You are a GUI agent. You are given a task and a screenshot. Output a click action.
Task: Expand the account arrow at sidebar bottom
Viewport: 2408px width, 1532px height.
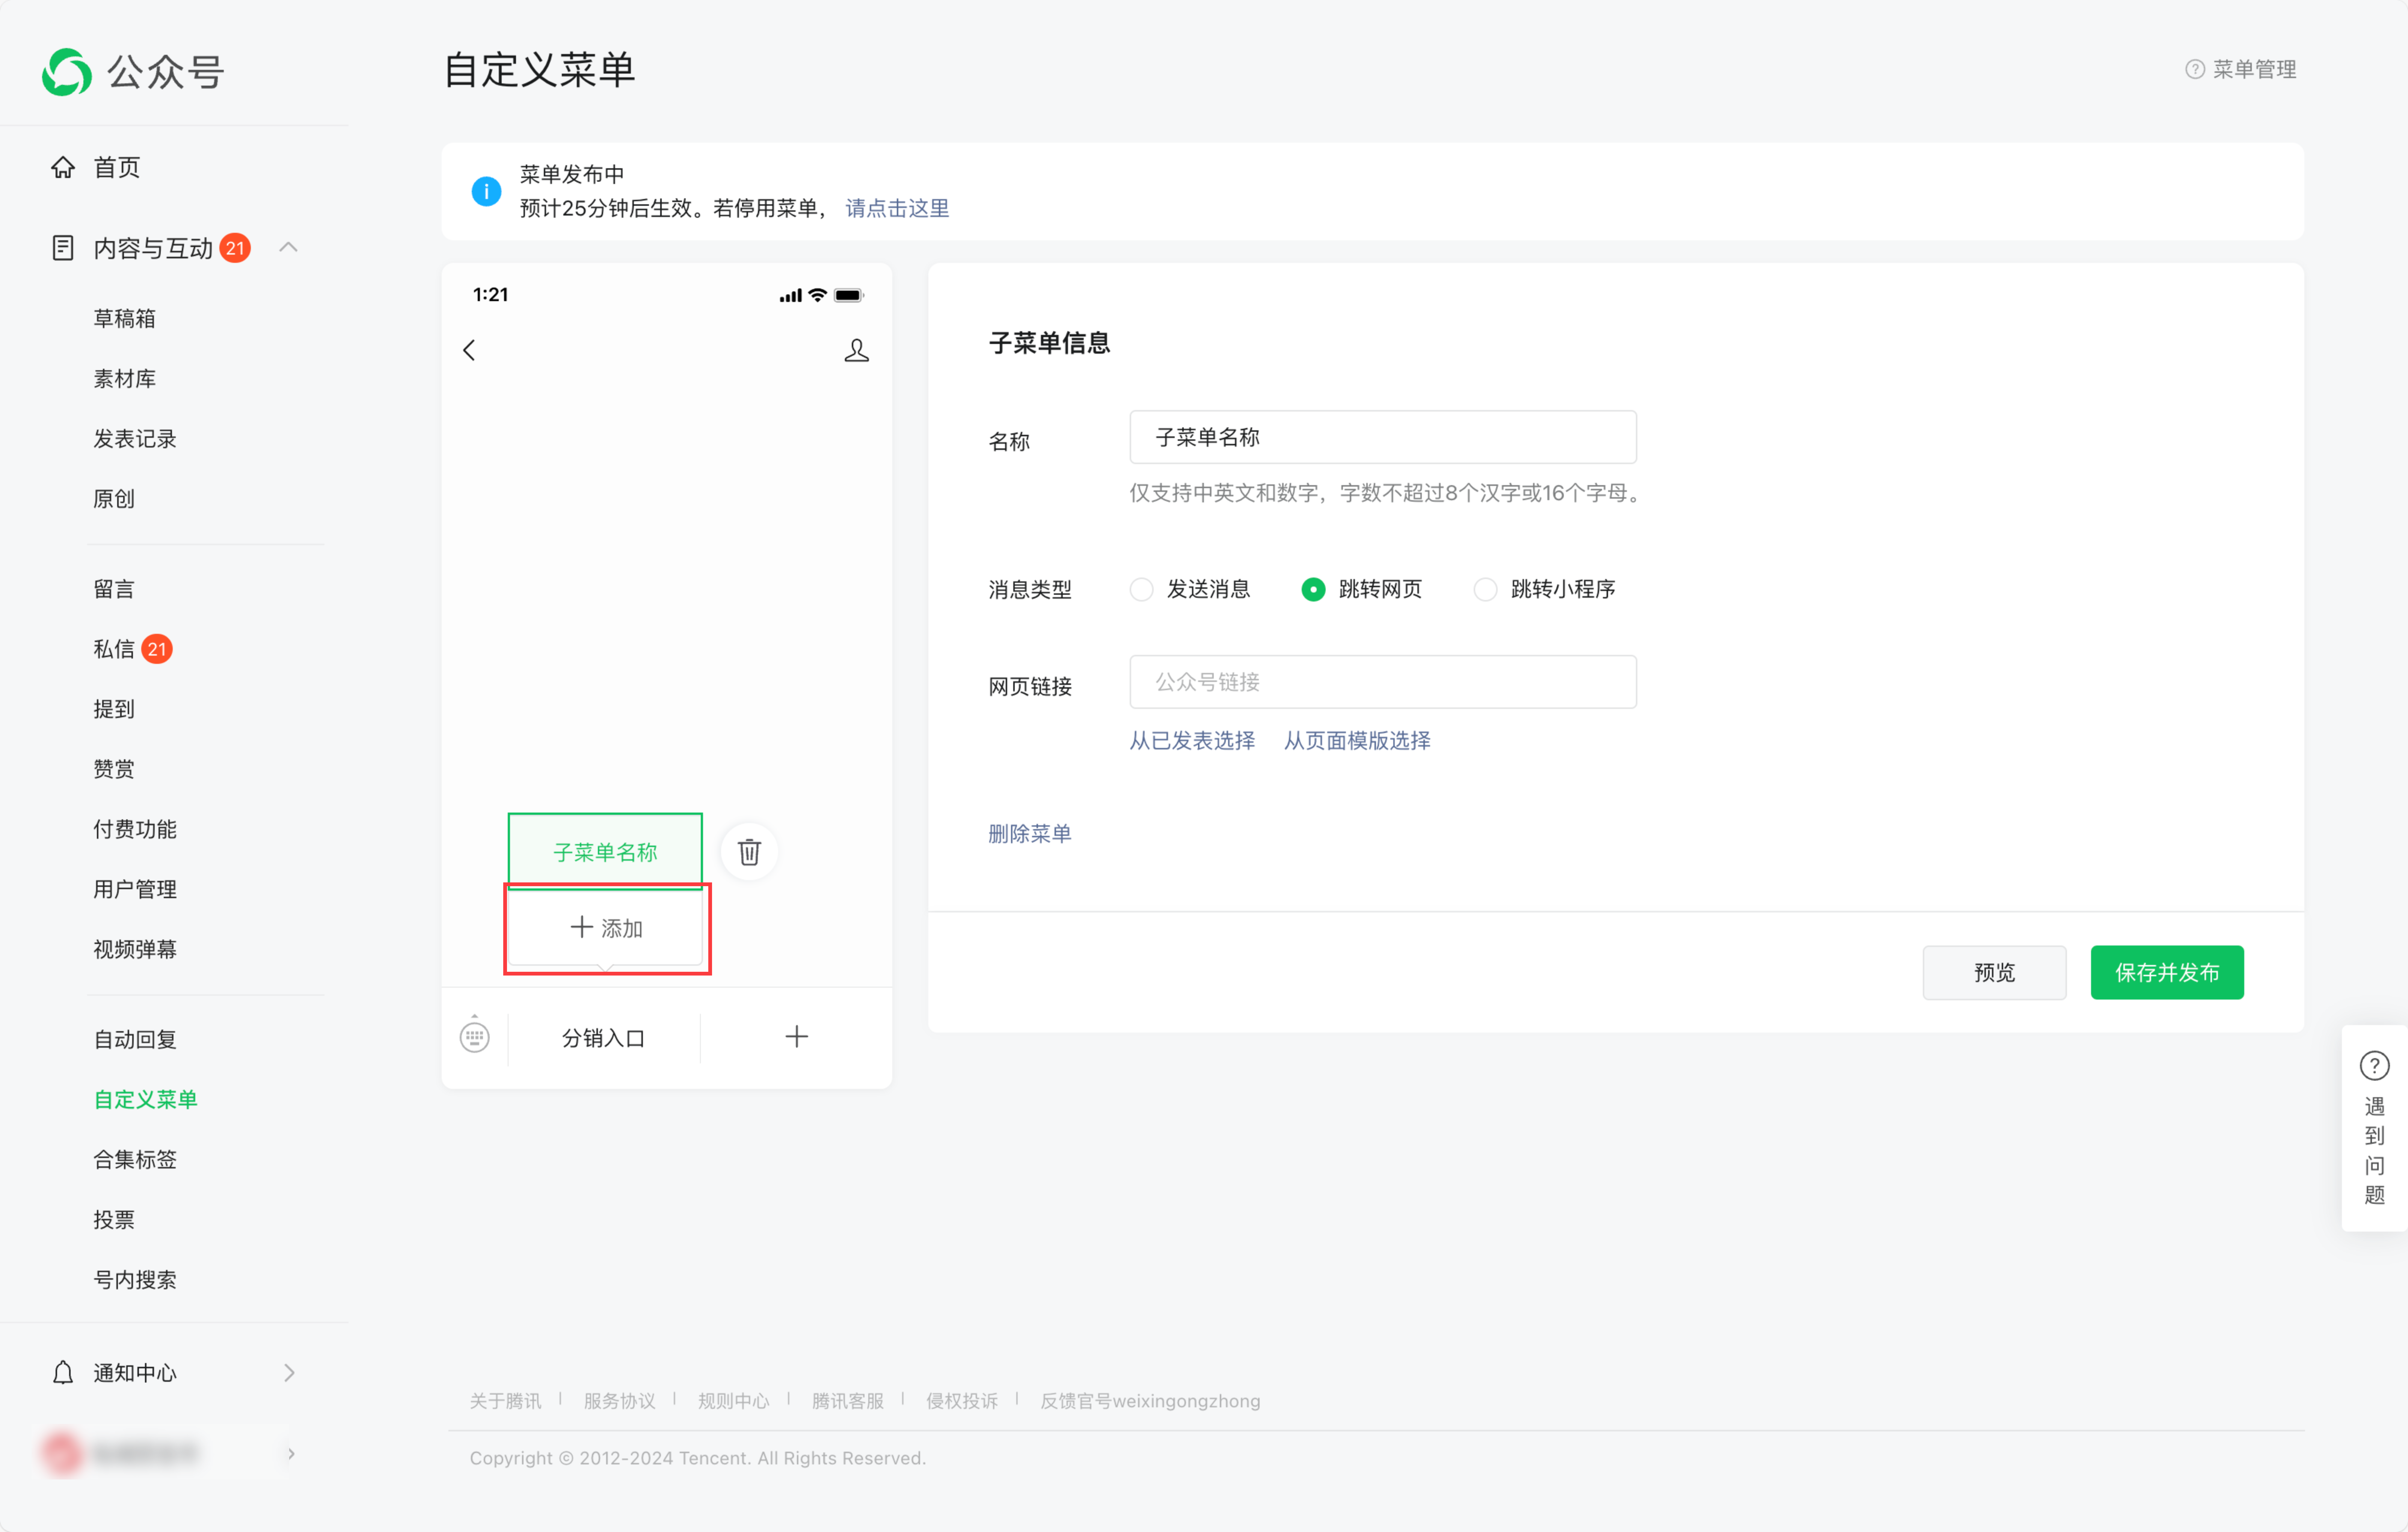coord(291,1454)
